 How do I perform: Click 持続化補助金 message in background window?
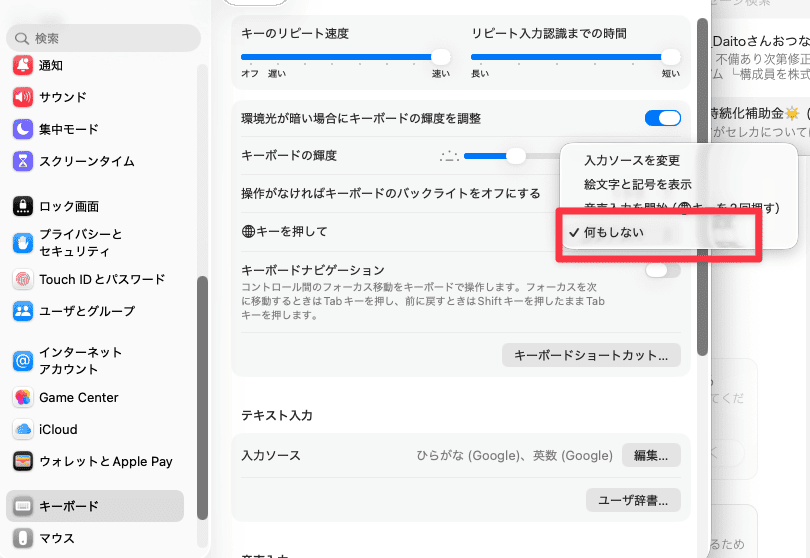pos(760,122)
